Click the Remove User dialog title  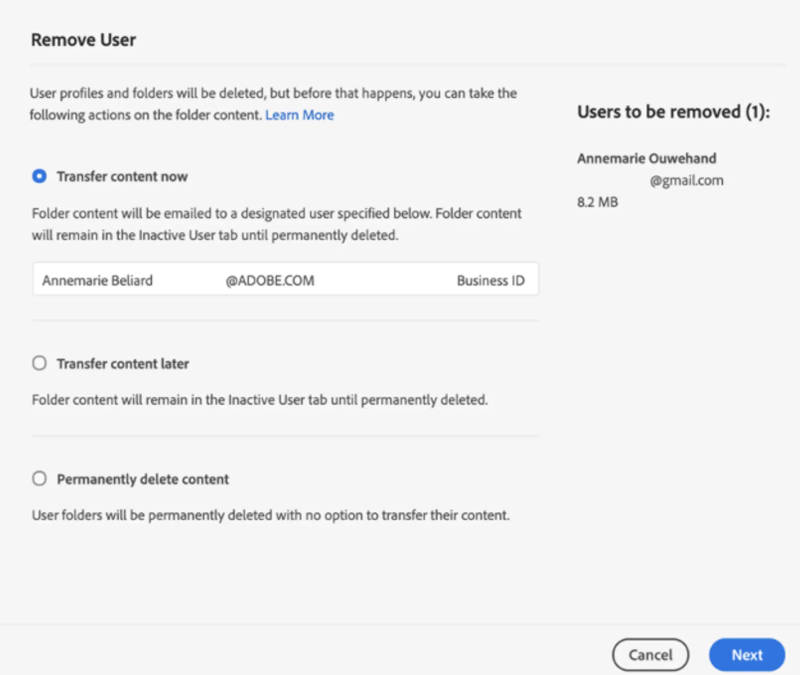83,40
